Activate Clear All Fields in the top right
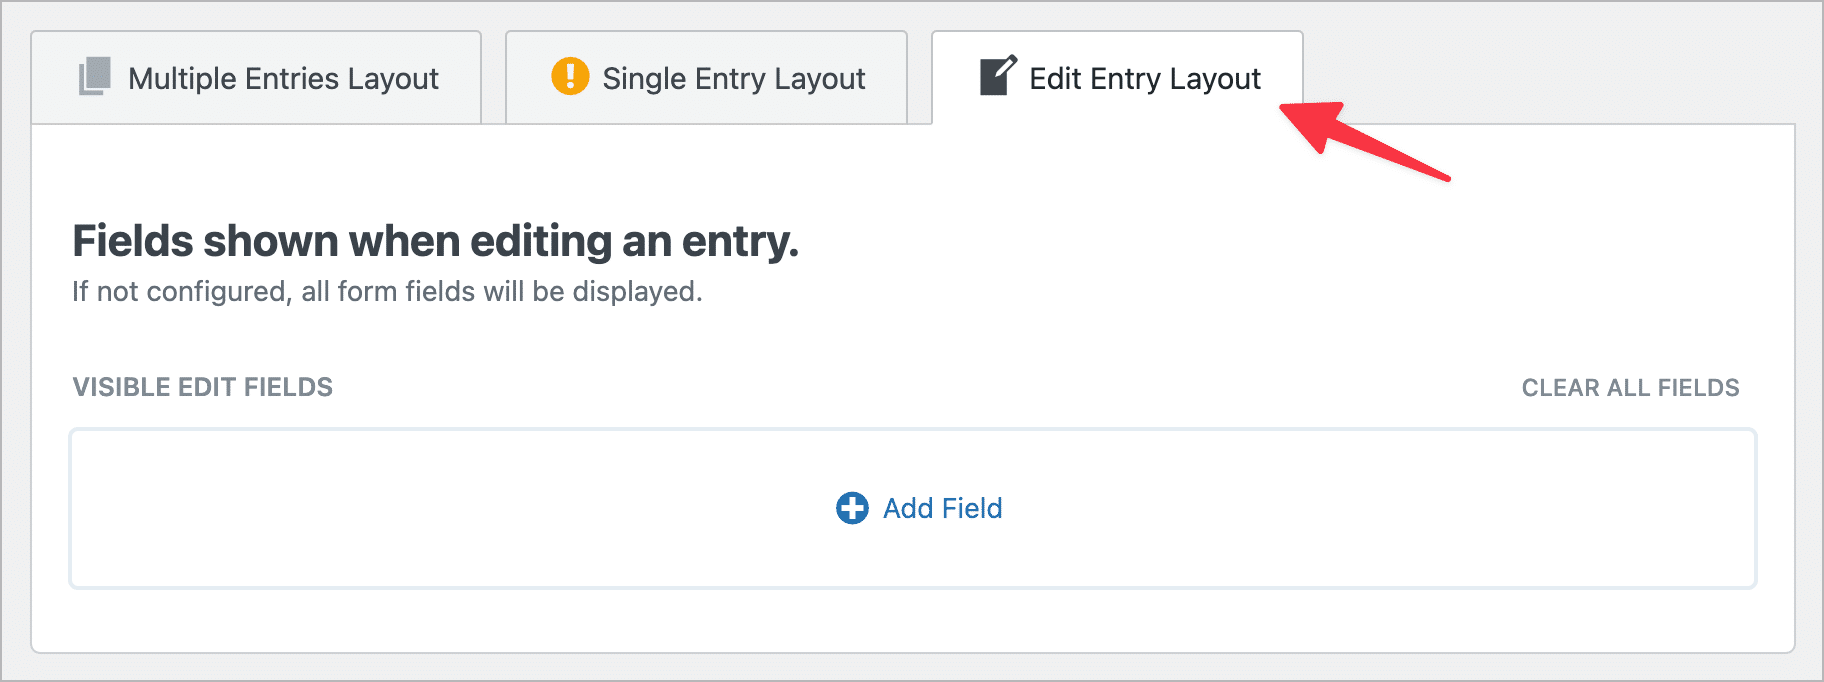Viewport: 1824px width, 682px height. [x=1630, y=387]
